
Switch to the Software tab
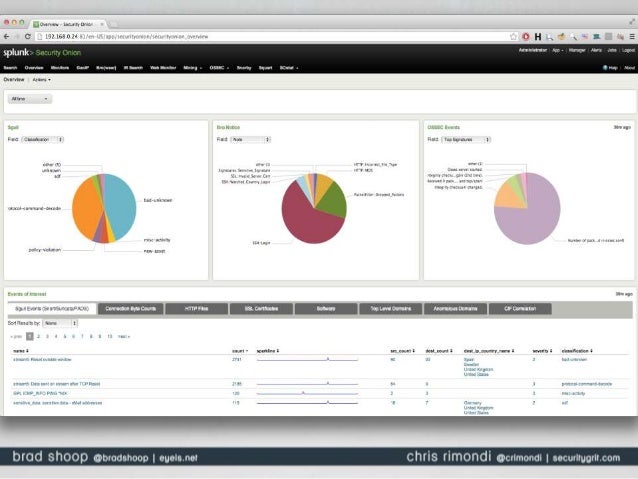coord(326,309)
